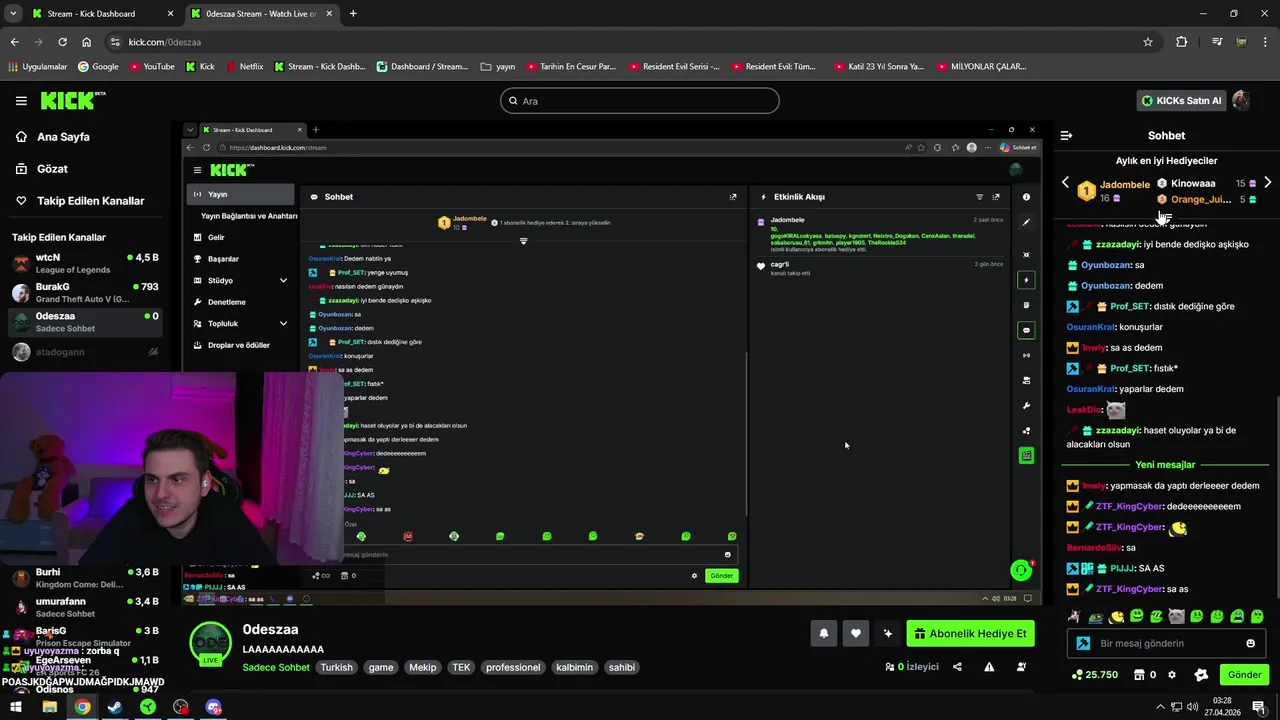
Task: Open the Chrome three-dot menu
Action: tap(1267, 42)
